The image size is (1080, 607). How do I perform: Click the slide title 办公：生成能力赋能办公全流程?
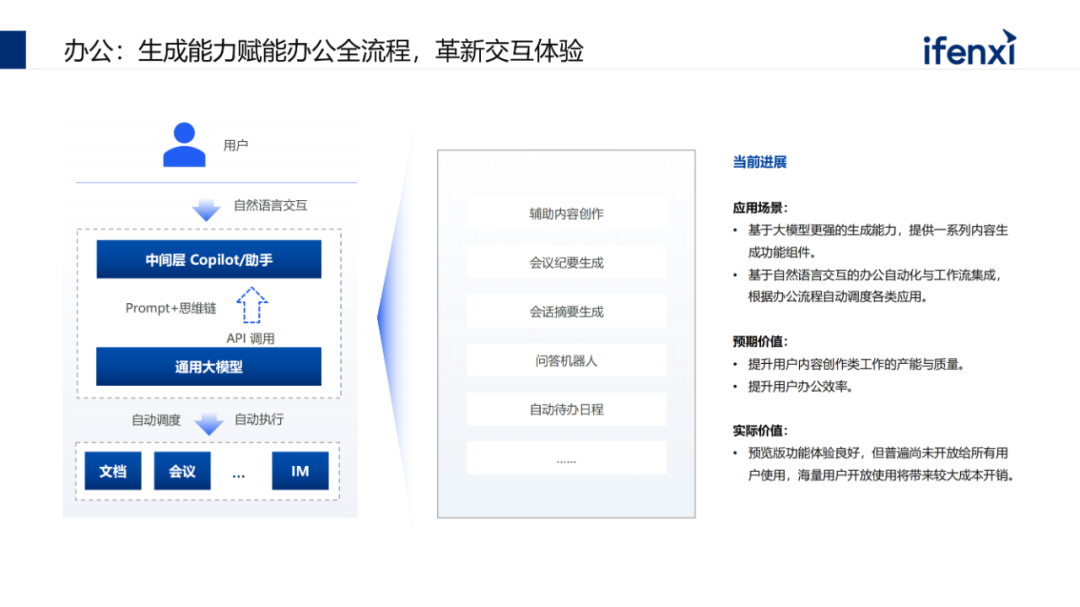coord(324,51)
